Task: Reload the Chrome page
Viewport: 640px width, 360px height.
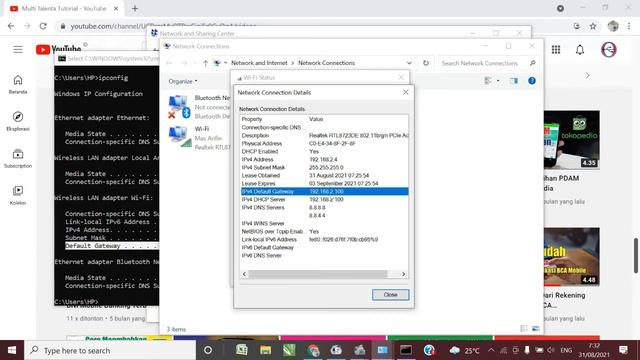Action: 43,26
